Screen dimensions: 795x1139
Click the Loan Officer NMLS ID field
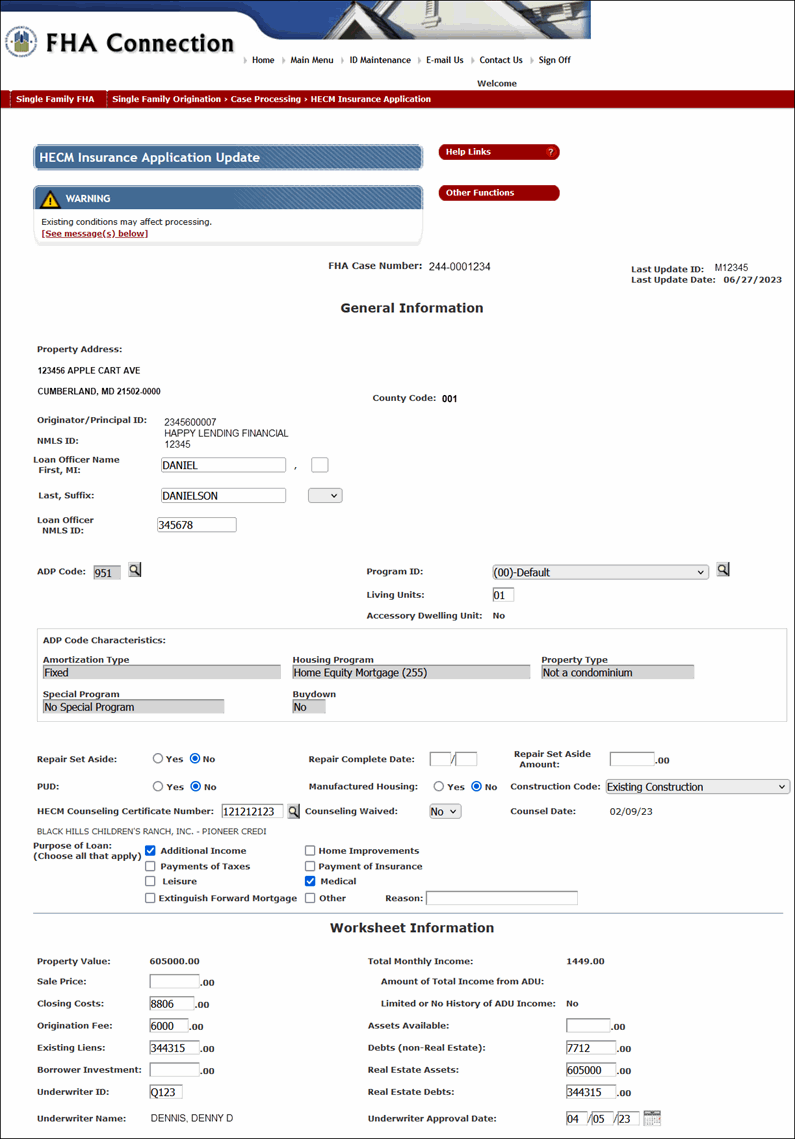coord(197,524)
